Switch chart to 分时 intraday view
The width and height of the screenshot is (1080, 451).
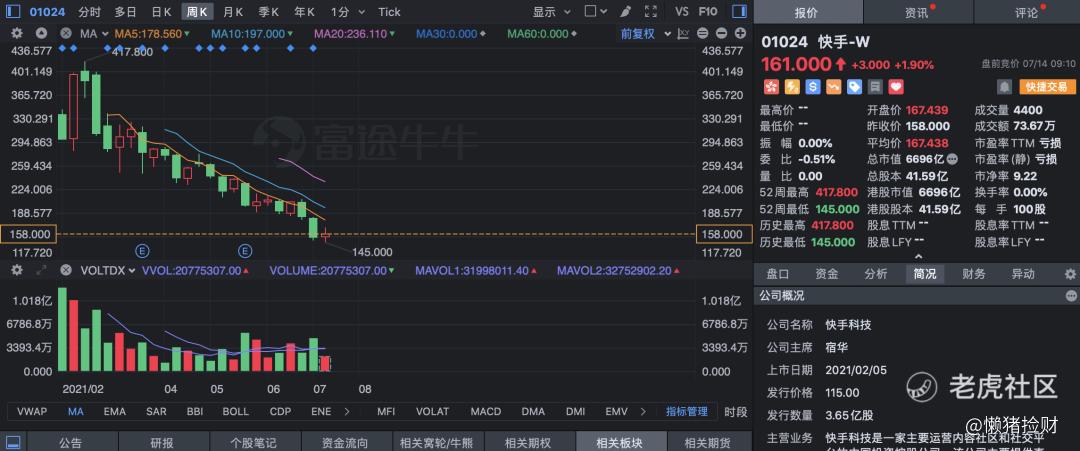click(89, 12)
